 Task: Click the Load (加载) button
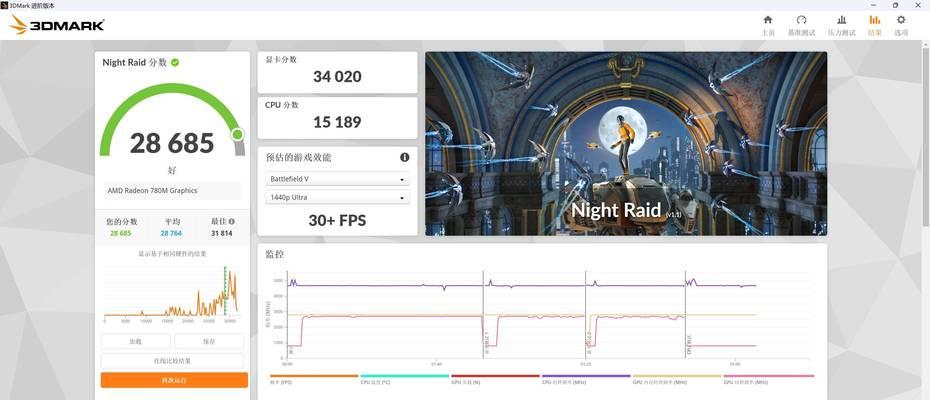[x=136, y=341]
